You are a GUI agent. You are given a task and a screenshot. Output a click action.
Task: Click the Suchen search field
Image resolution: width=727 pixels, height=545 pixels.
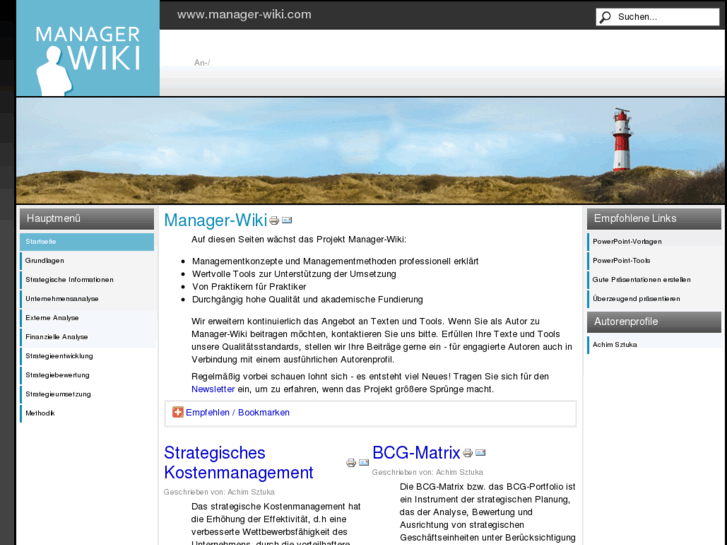coord(657,17)
